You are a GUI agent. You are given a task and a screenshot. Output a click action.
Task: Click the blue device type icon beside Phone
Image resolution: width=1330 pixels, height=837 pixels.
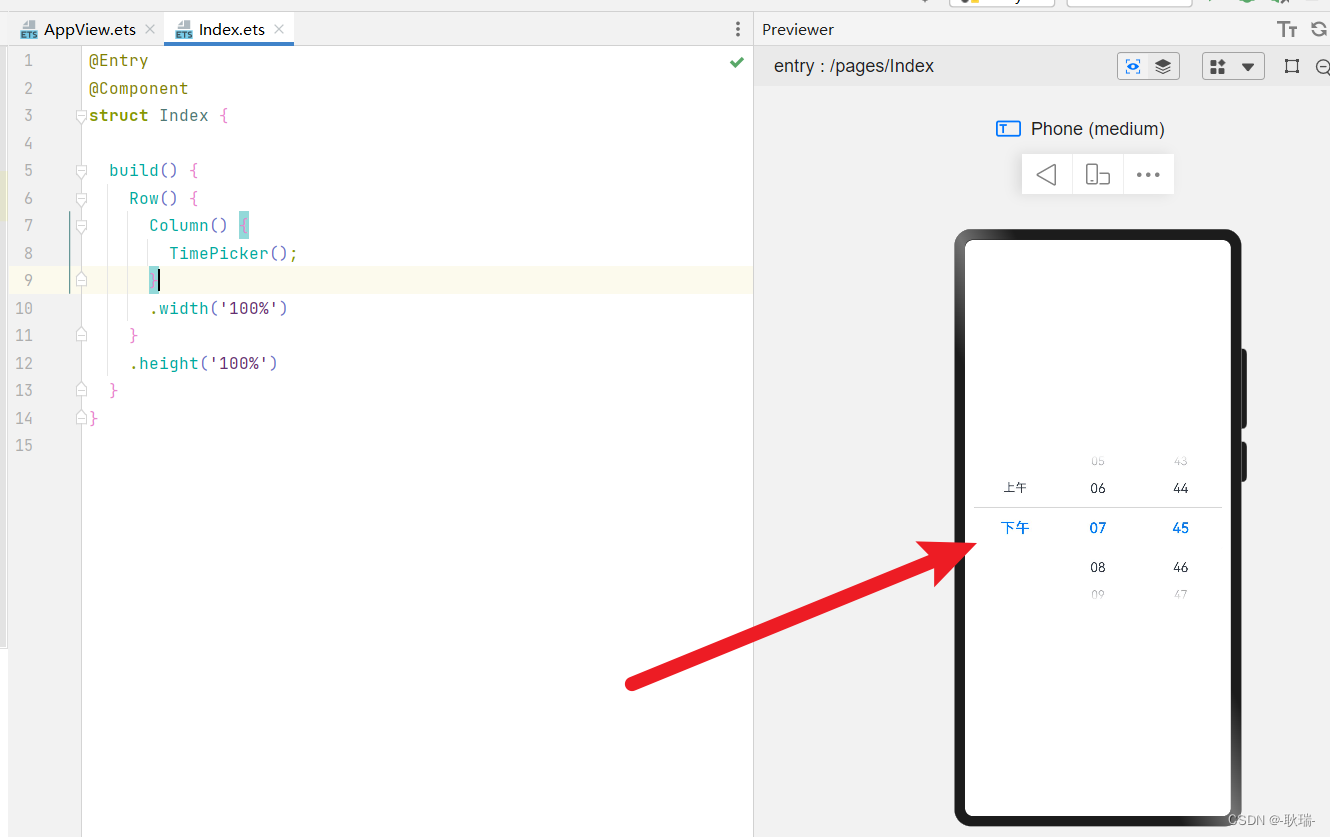pos(1008,129)
